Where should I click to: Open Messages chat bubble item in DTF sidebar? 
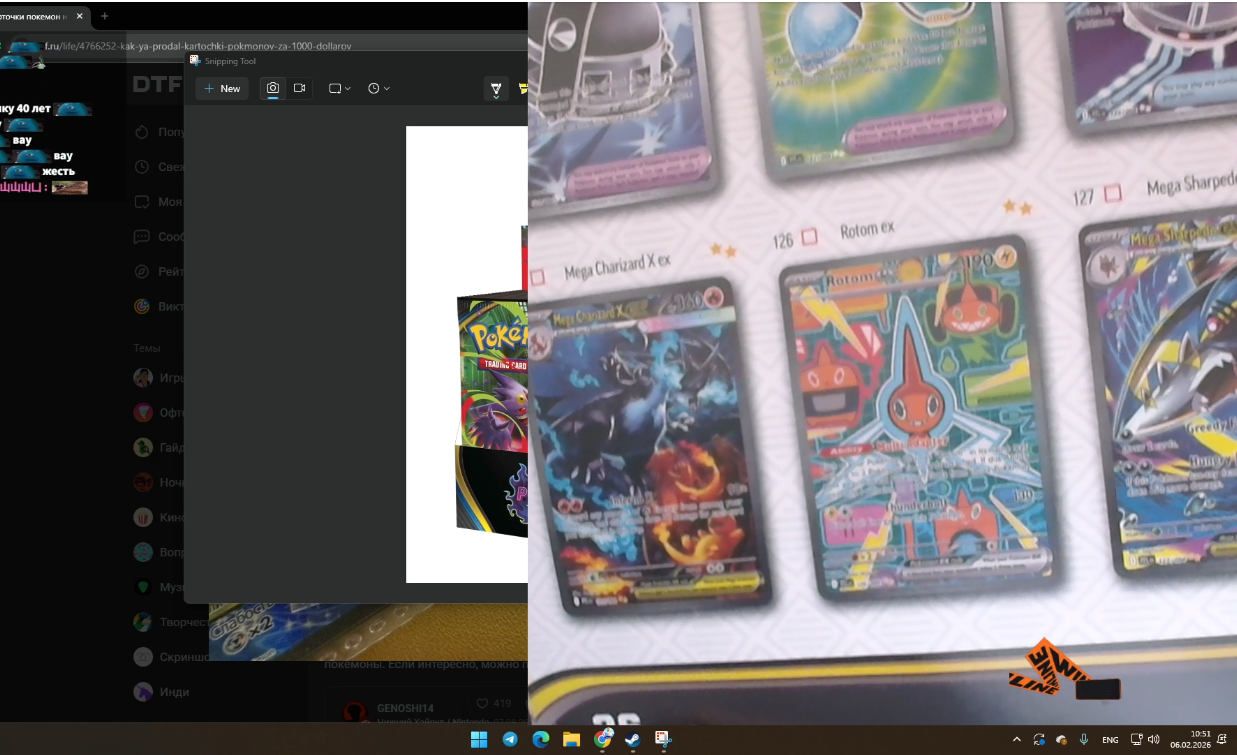tap(158, 237)
